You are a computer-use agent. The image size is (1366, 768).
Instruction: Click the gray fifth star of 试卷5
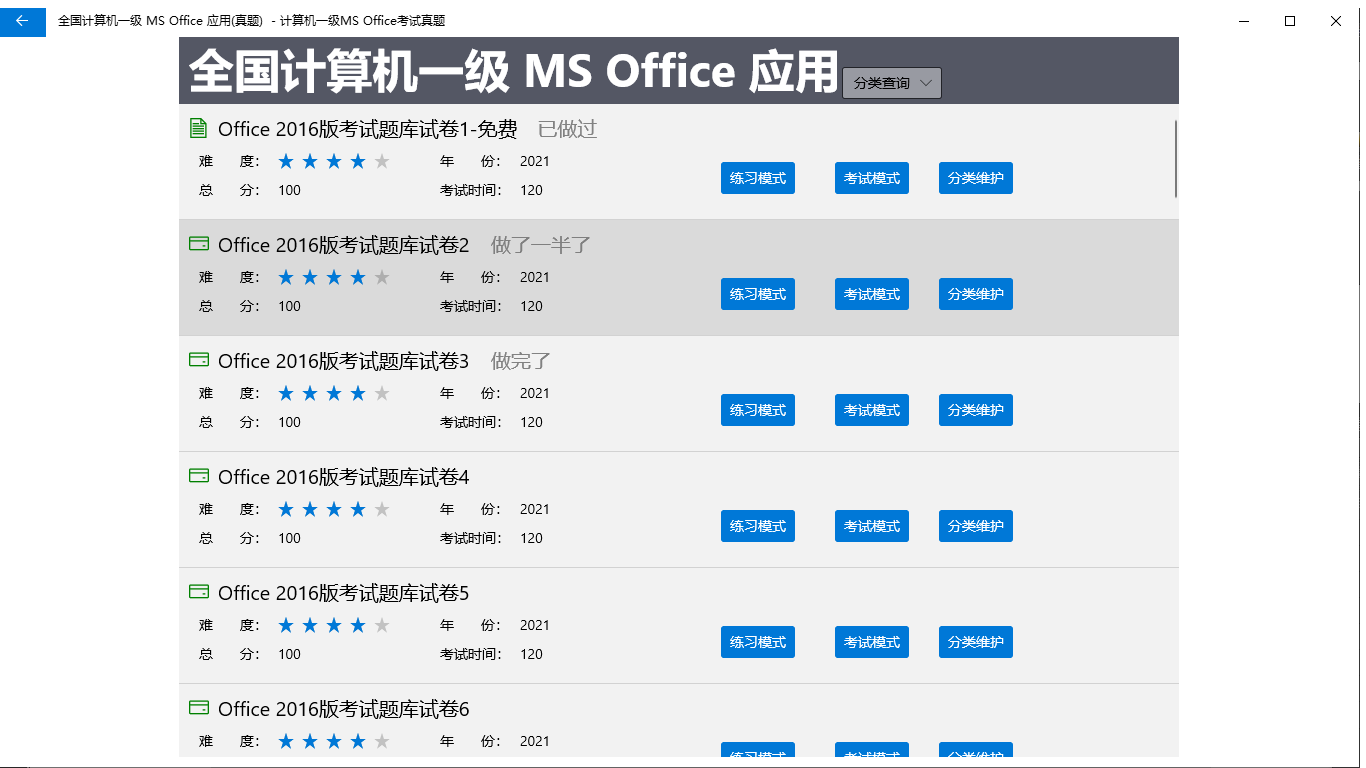click(x=382, y=625)
